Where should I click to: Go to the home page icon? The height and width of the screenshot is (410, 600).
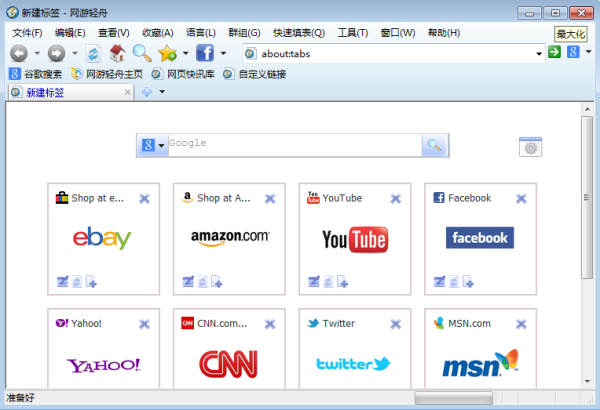[117, 53]
